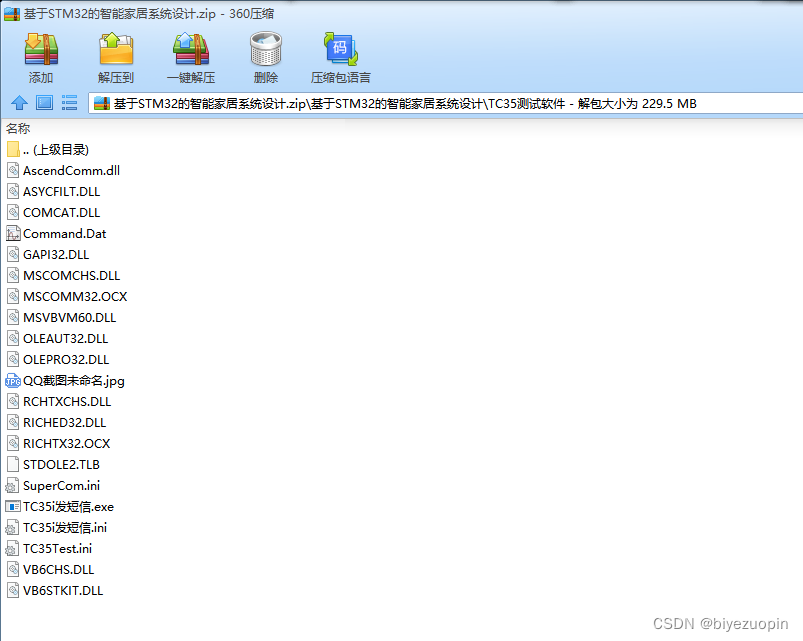The width and height of the screenshot is (803, 641).
Task: Click the file name OLEAUT32.DLL
Action: click(x=66, y=338)
